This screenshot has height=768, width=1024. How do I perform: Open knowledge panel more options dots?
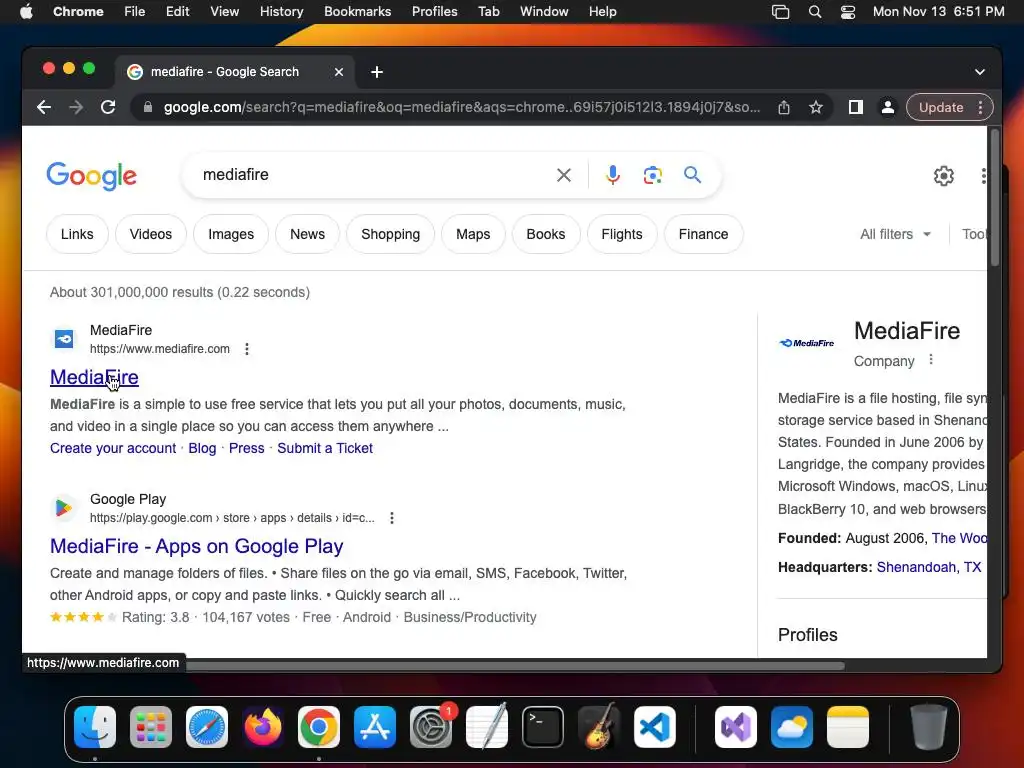931,360
